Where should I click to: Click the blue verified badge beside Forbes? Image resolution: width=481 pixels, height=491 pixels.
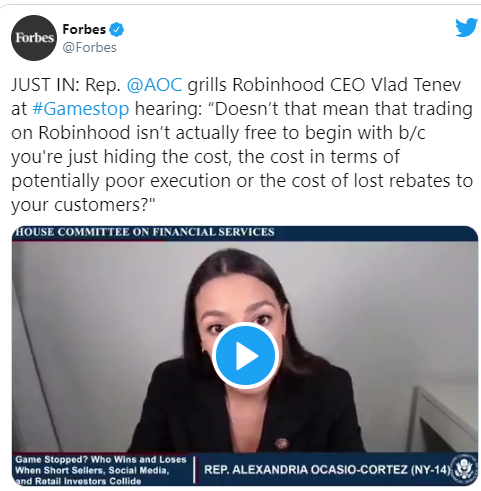(x=117, y=30)
